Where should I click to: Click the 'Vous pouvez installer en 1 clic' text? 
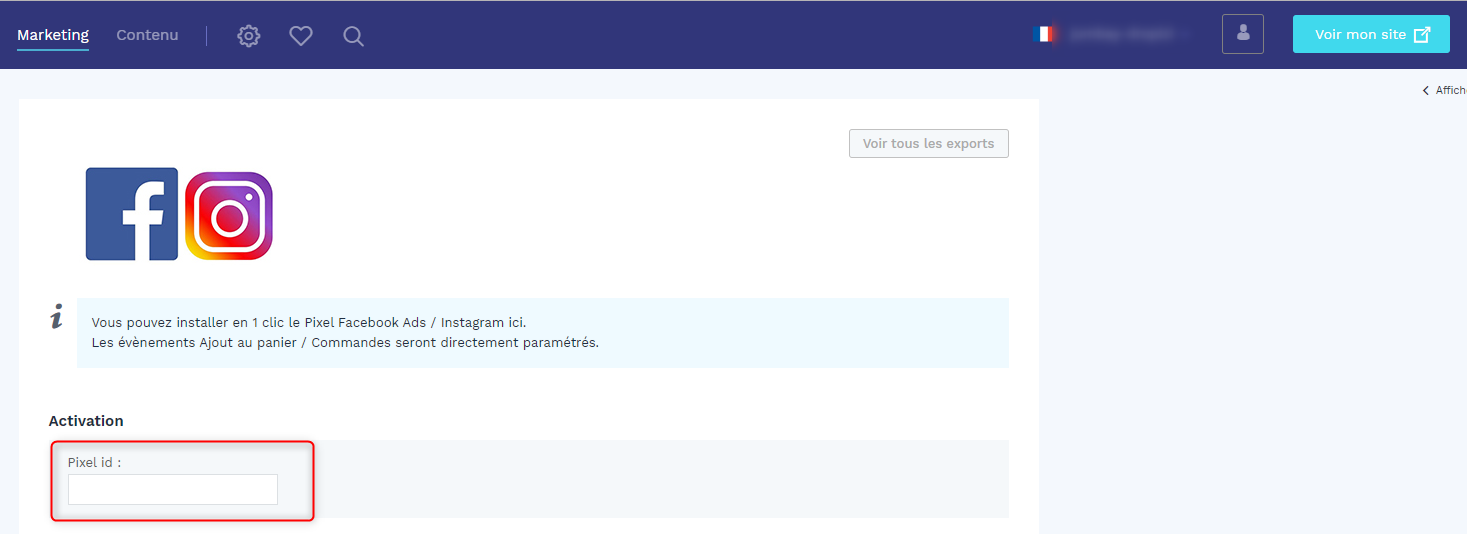[309, 323]
